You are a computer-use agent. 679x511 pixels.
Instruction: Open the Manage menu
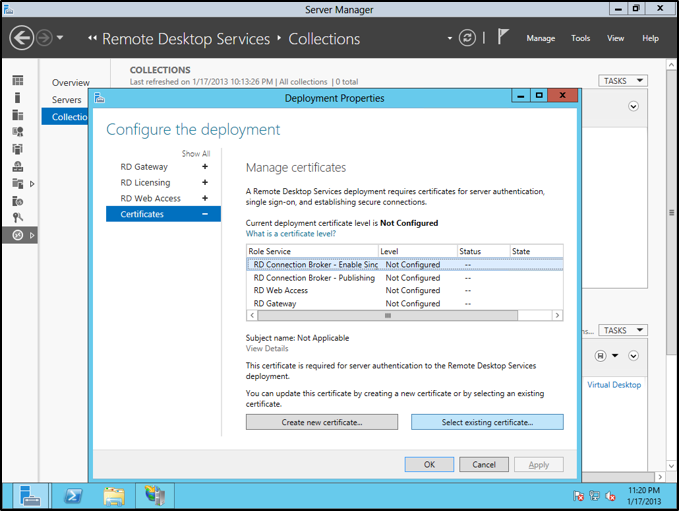[x=540, y=38]
